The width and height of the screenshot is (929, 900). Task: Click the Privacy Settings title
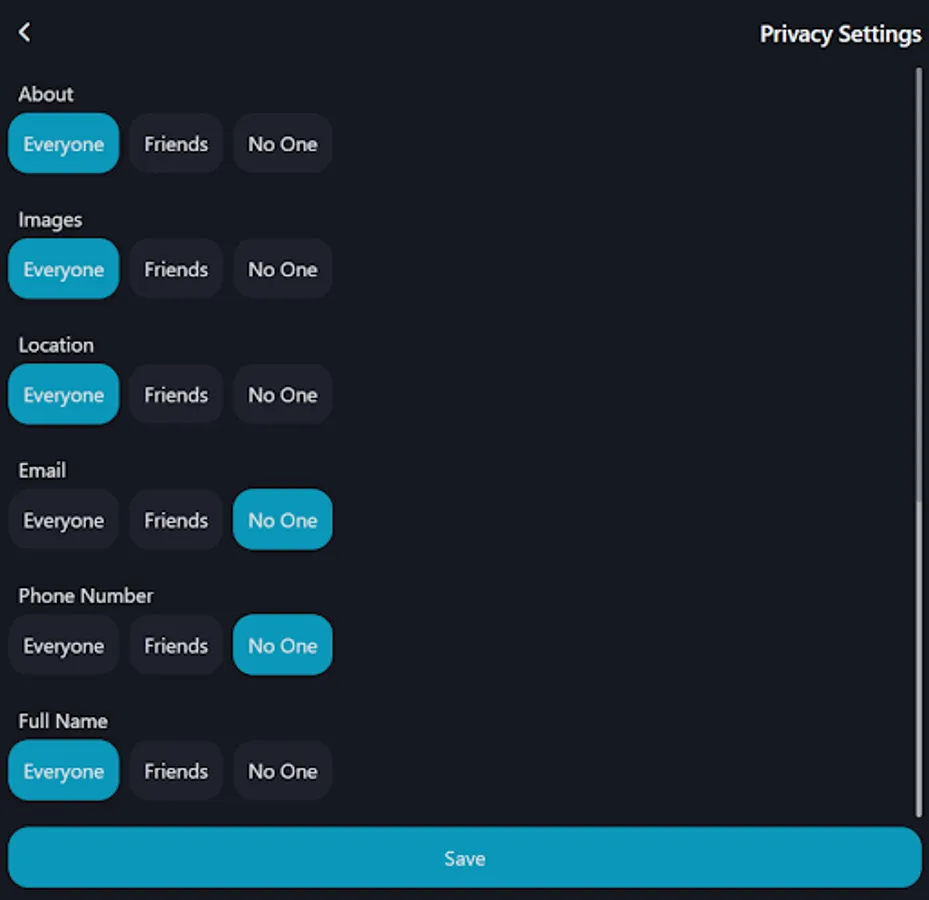(x=841, y=34)
